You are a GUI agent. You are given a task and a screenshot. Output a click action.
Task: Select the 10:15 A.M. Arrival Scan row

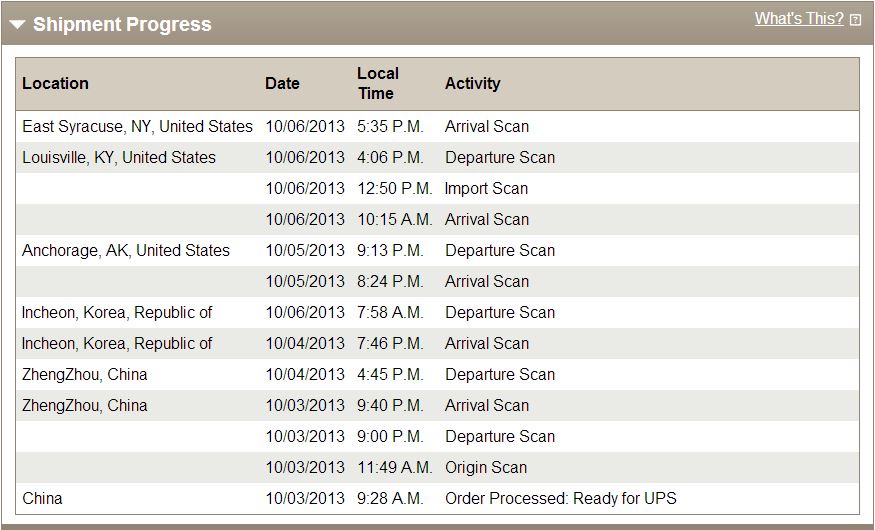tap(438, 219)
